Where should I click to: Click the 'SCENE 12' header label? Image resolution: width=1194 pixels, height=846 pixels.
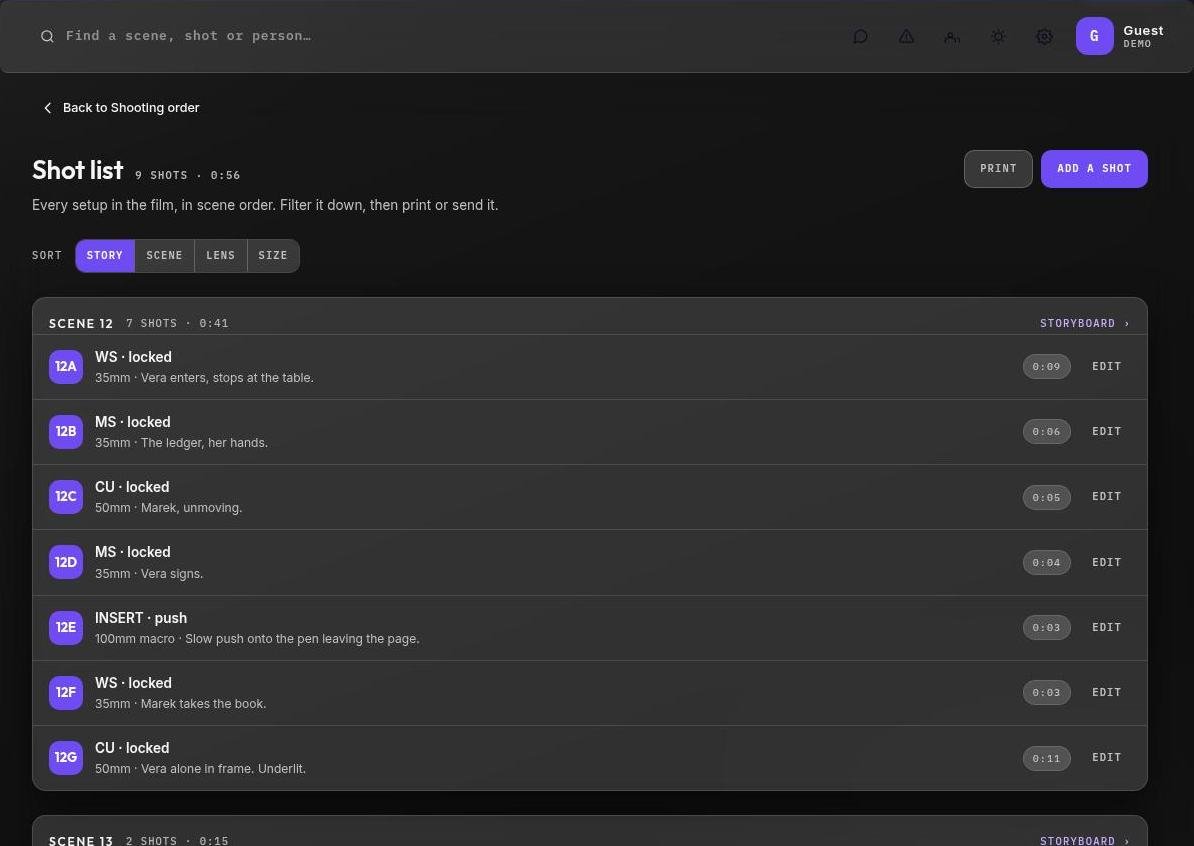(81, 324)
